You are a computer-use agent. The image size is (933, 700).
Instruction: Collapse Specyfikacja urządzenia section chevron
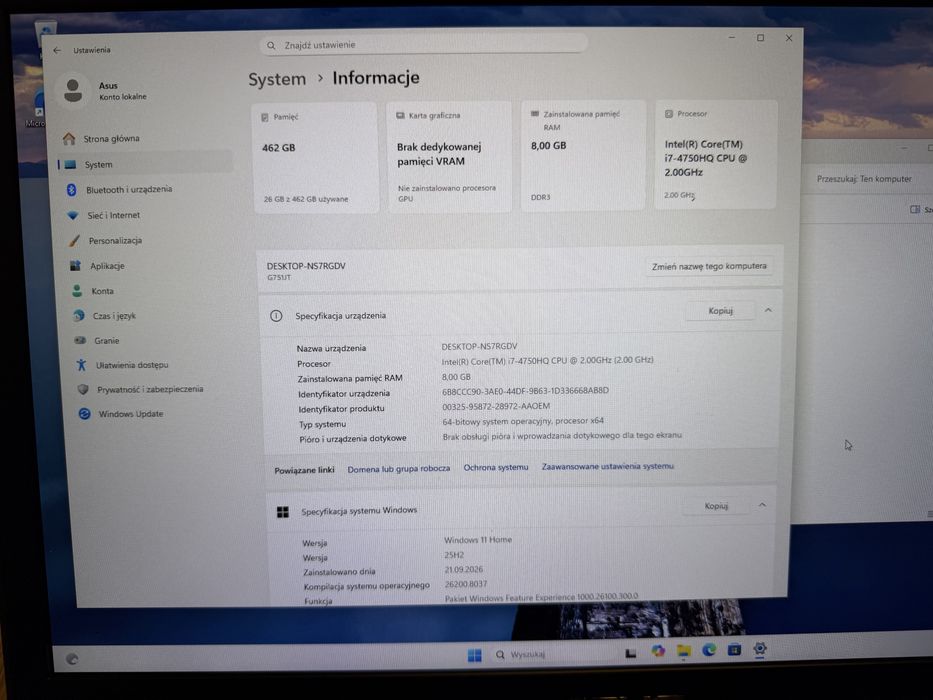click(x=768, y=310)
